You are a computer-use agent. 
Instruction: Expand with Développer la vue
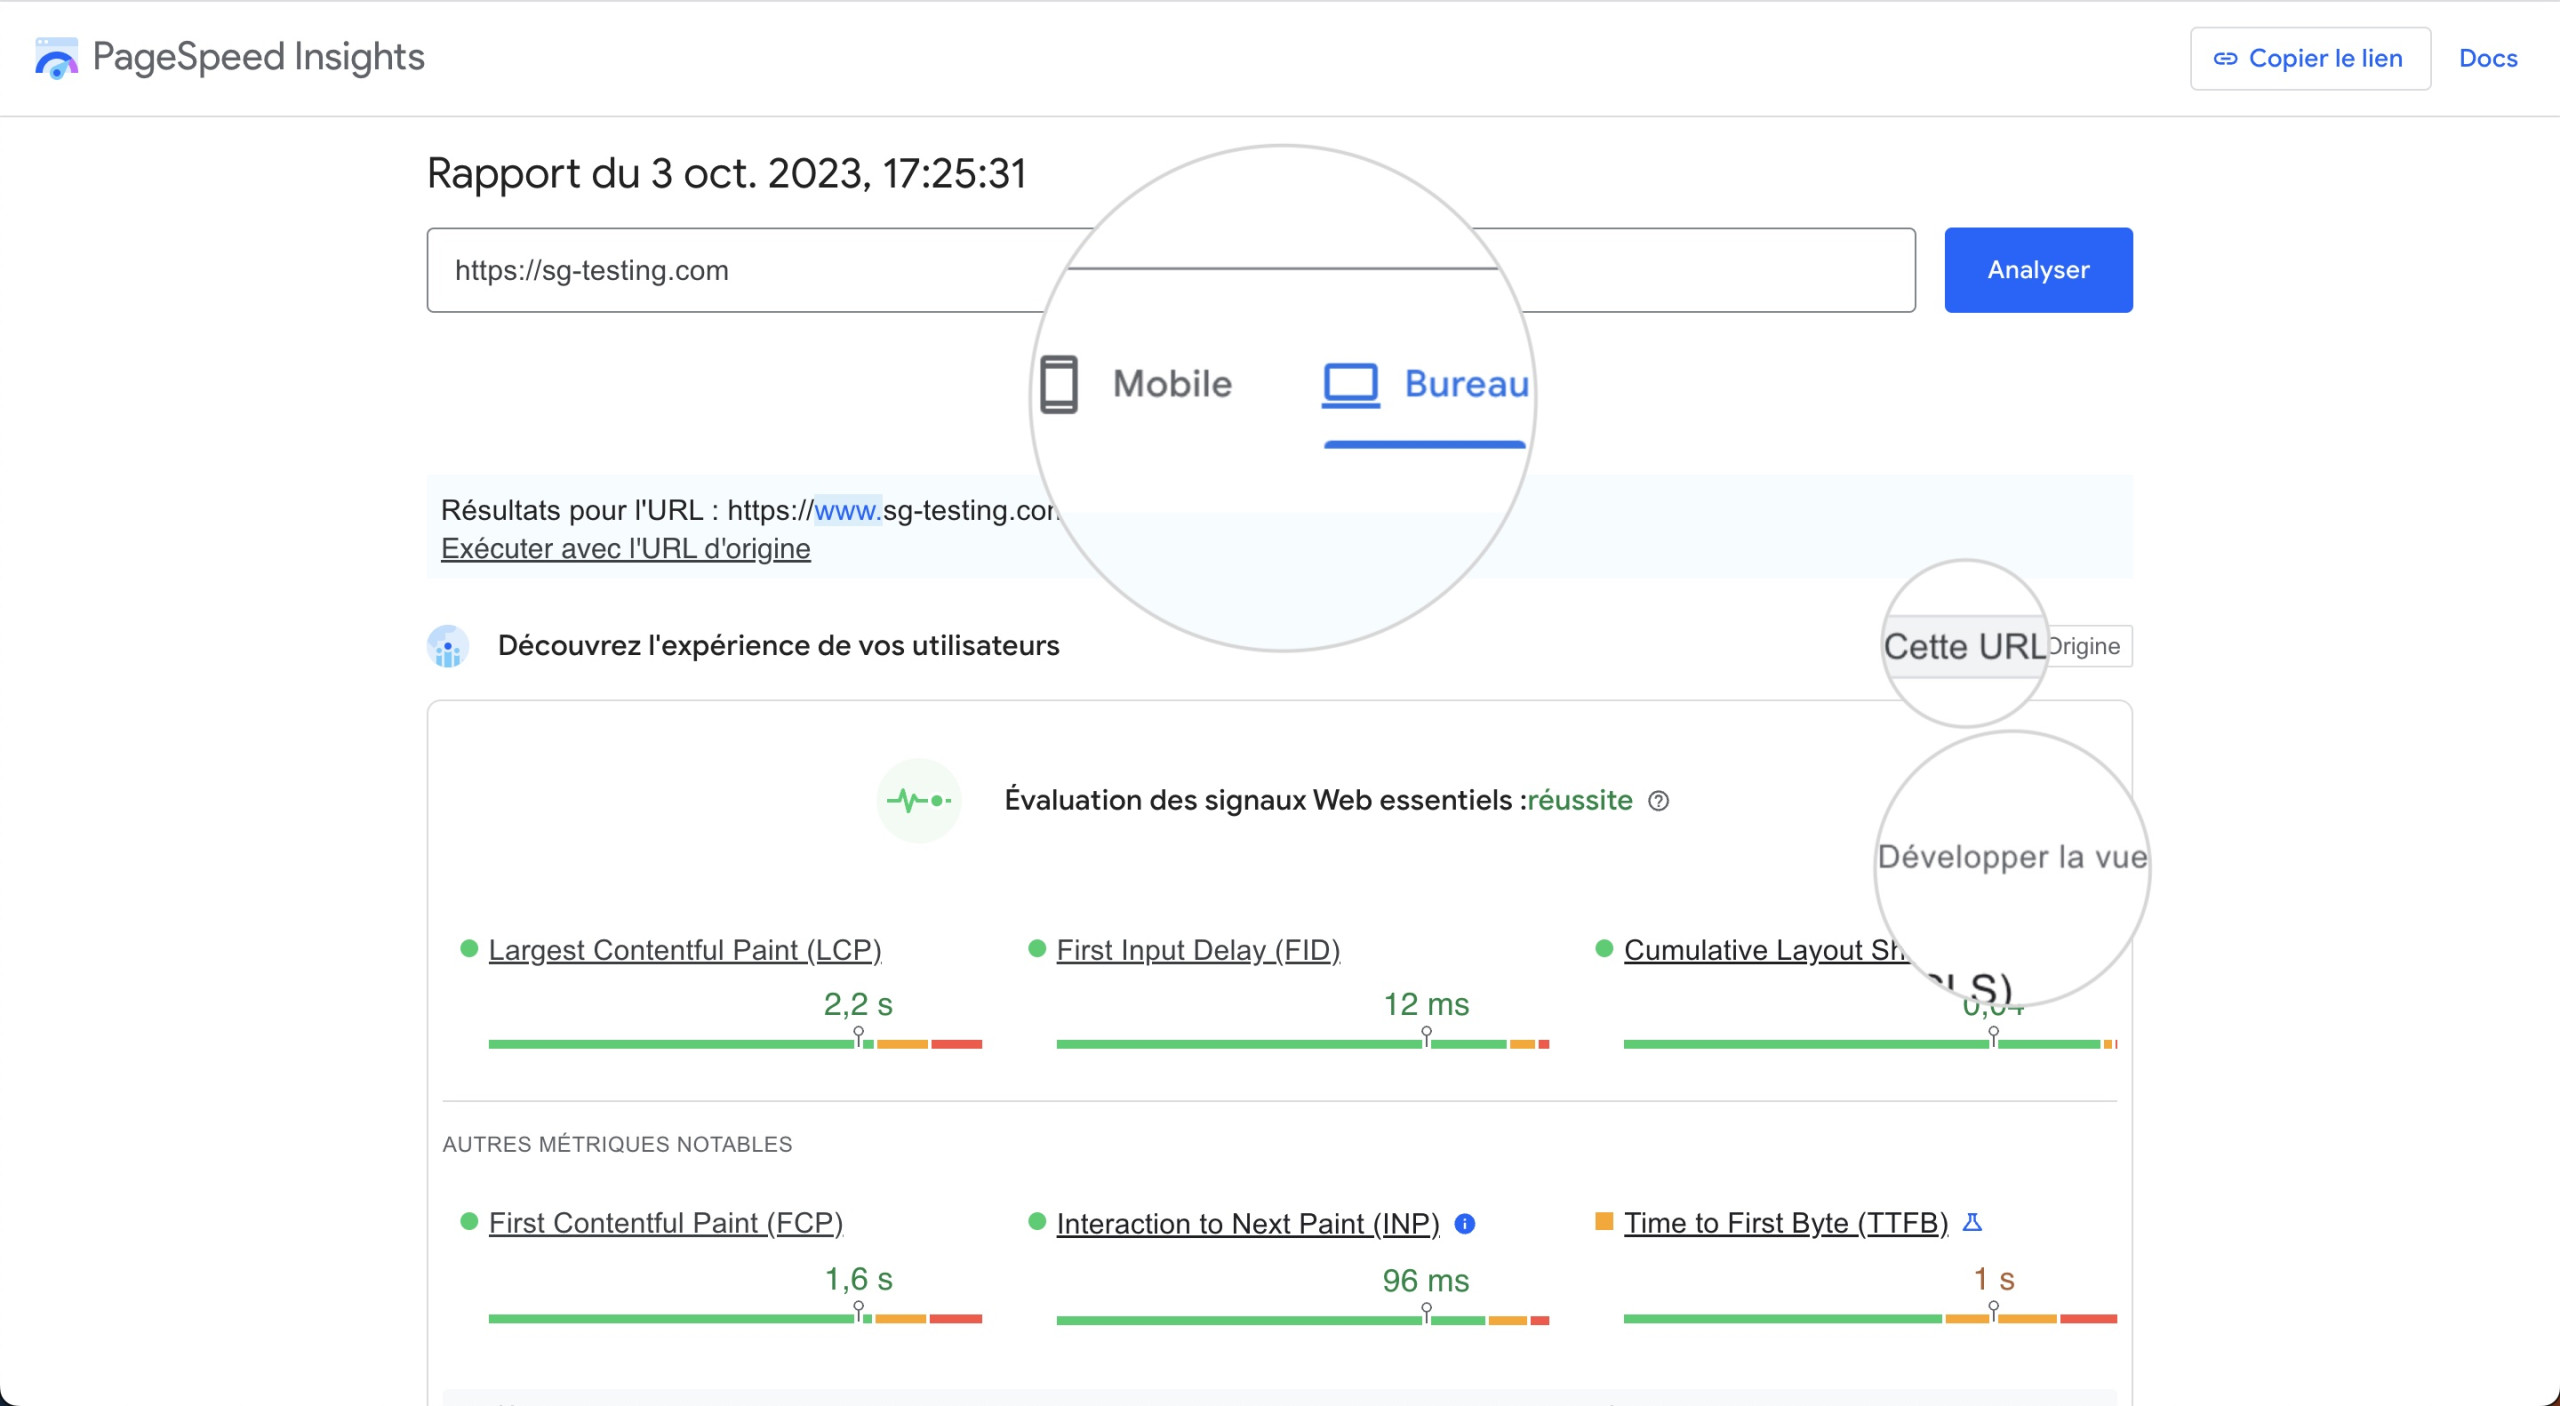point(2012,857)
